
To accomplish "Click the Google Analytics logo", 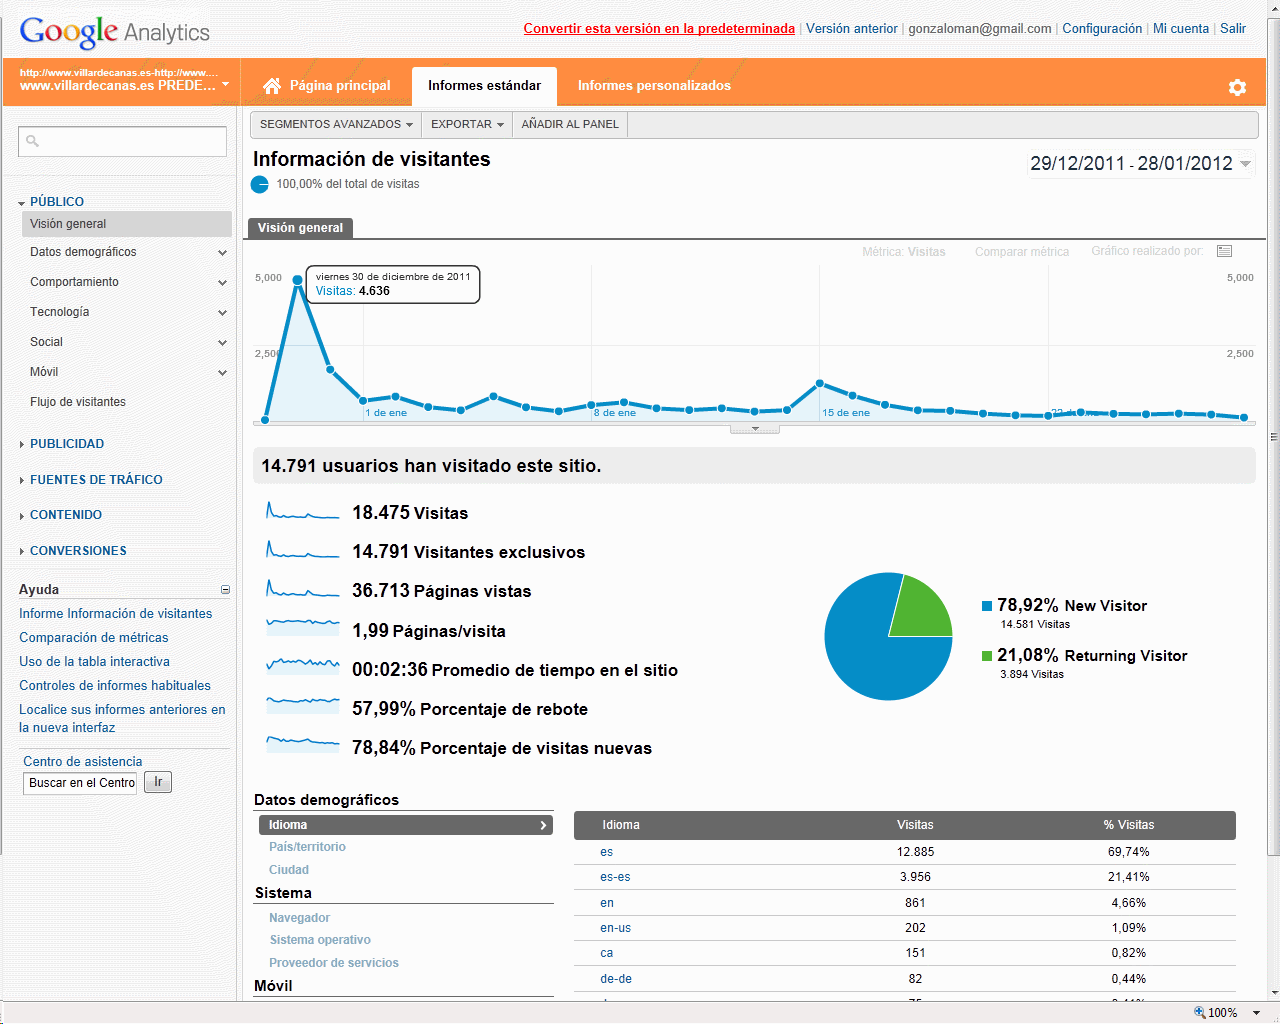I will (115, 32).
